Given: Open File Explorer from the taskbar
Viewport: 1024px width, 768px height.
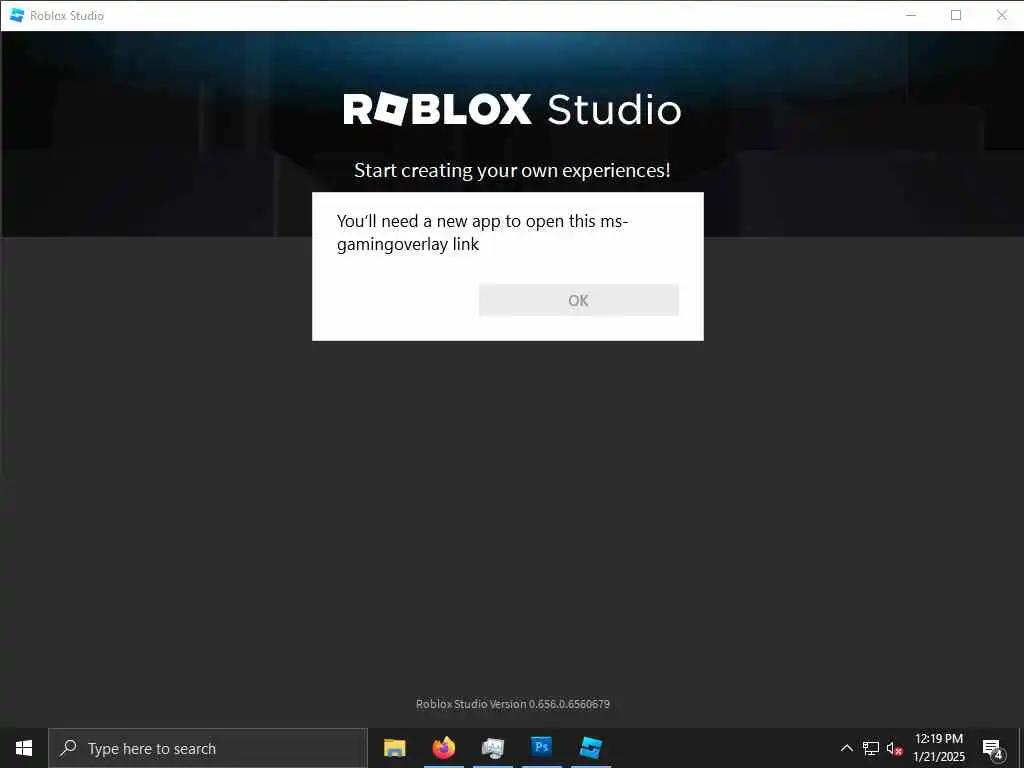Looking at the screenshot, I should (394, 748).
